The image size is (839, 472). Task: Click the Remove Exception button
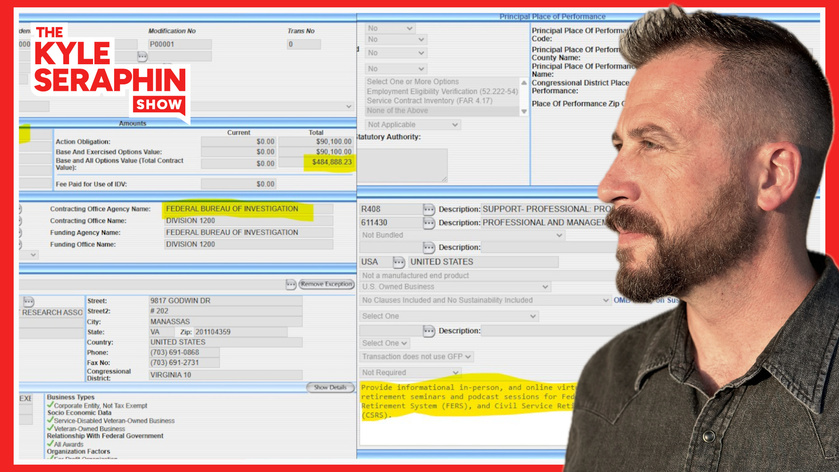[326, 284]
